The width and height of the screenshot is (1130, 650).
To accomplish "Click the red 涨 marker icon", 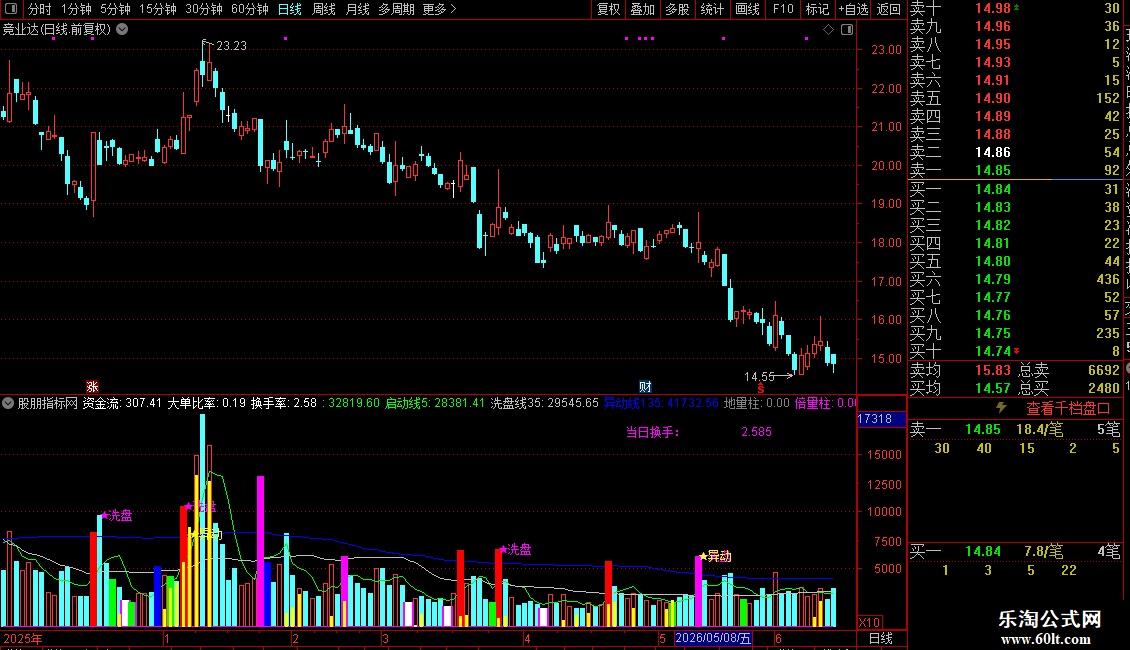I will [92, 387].
